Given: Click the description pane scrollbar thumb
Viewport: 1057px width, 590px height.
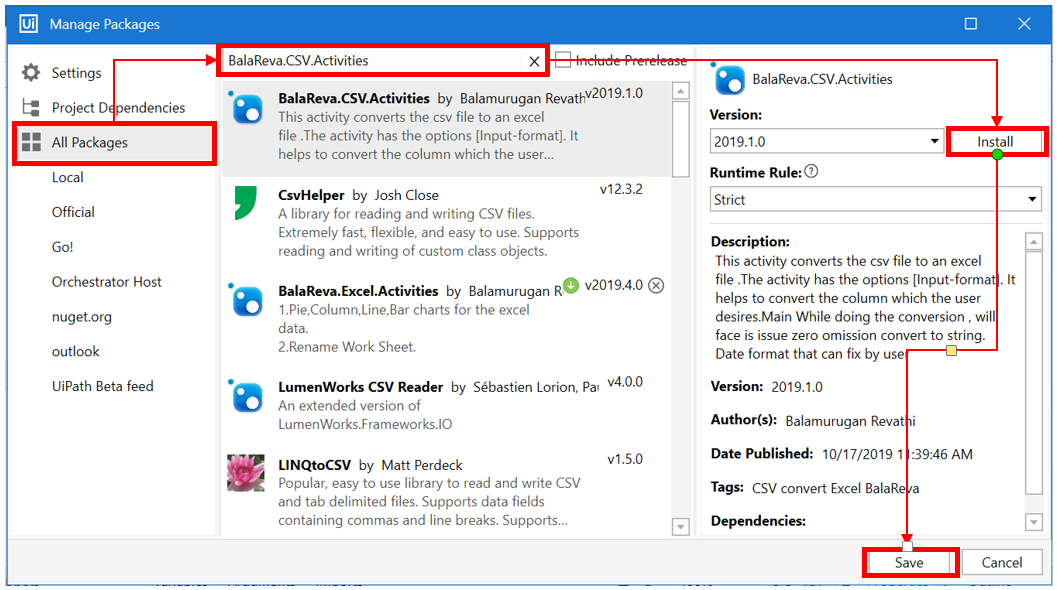Looking at the screenshot, I should point(1033,373).
